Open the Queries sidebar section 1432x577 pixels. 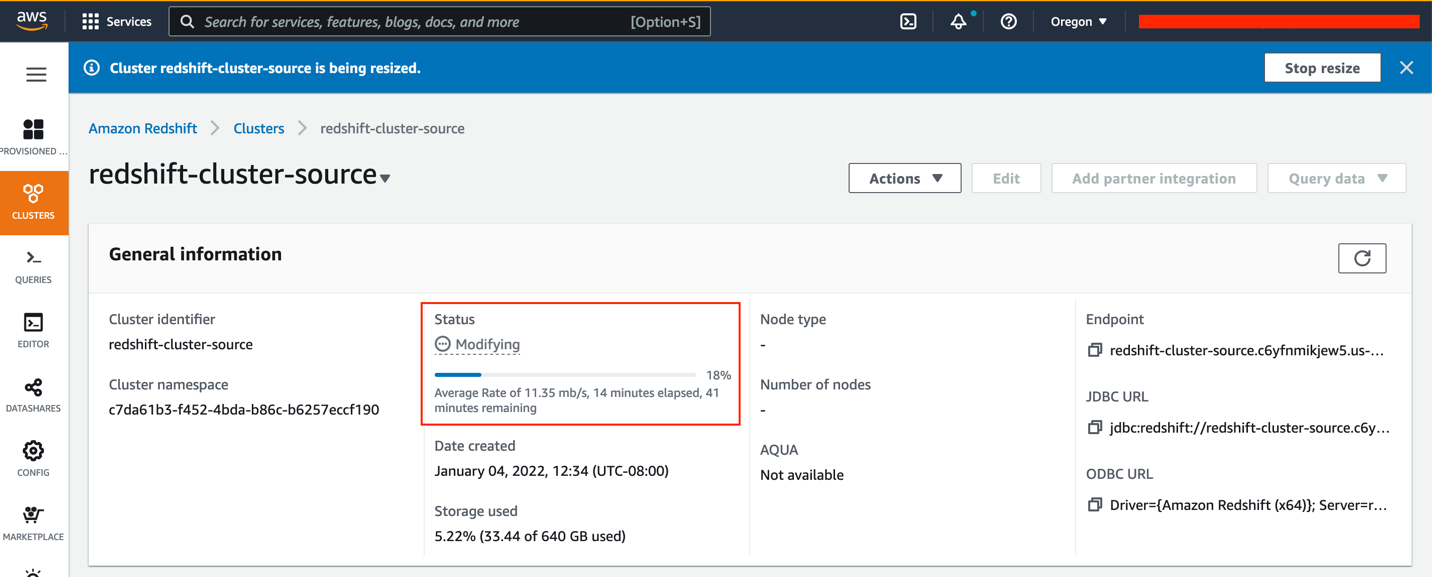(33, 266)
